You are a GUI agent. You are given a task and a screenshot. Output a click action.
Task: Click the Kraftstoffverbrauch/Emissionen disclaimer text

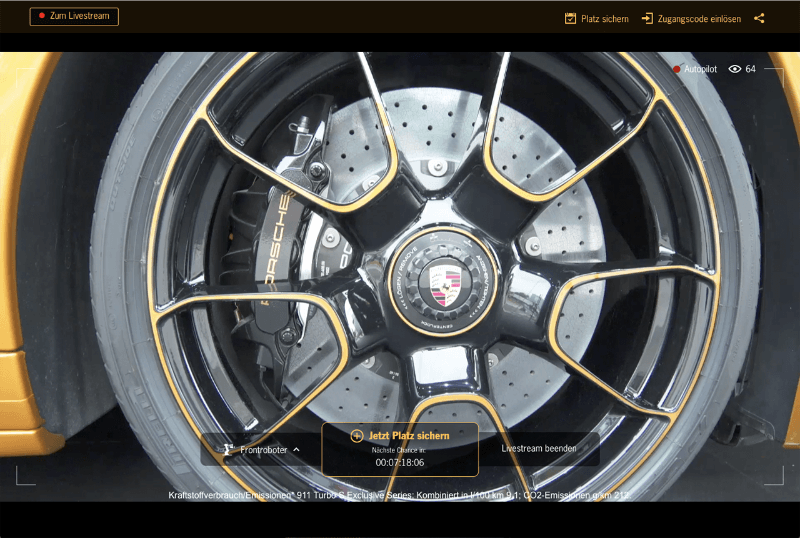[x=400, y=495]
